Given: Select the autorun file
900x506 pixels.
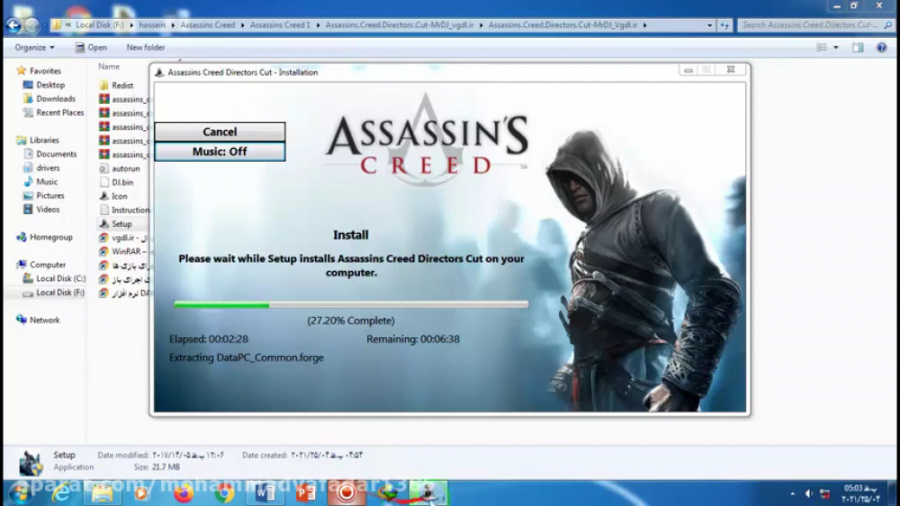Looking at the screenshot, I should [x=125, y=169].
